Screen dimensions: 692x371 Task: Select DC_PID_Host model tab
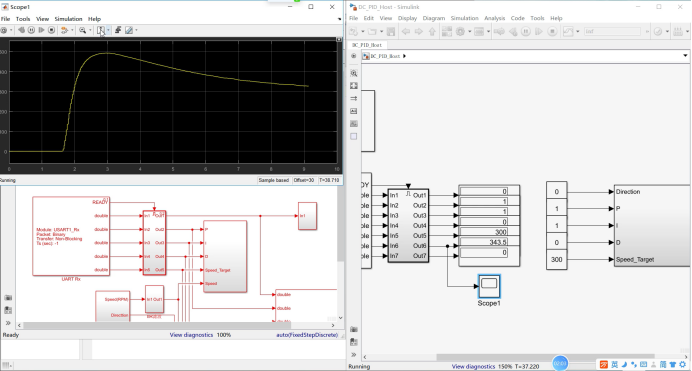(367, 45)
